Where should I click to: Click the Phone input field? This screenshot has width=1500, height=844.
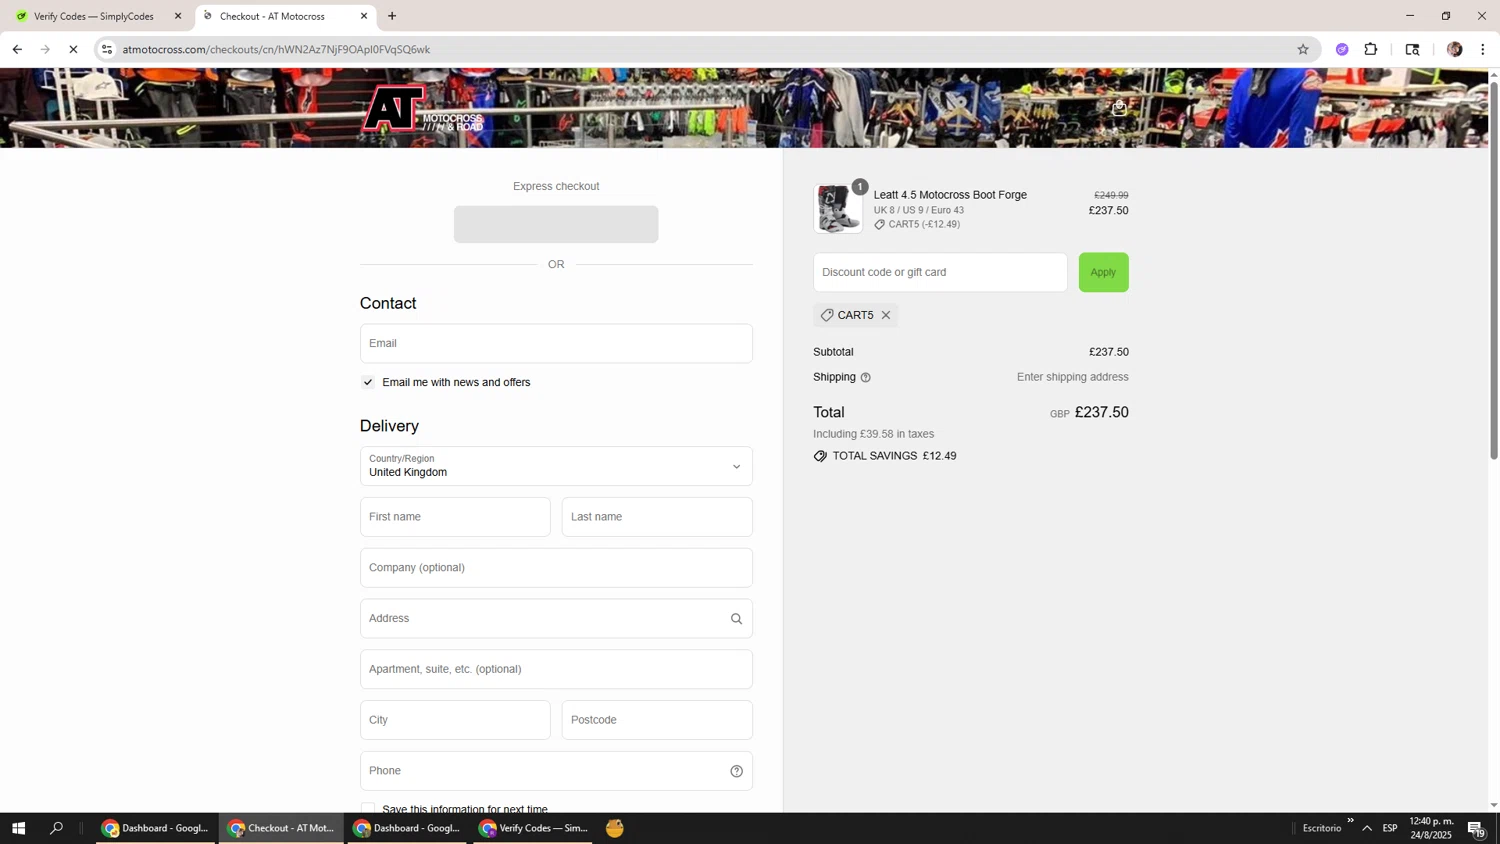[556, 771]
